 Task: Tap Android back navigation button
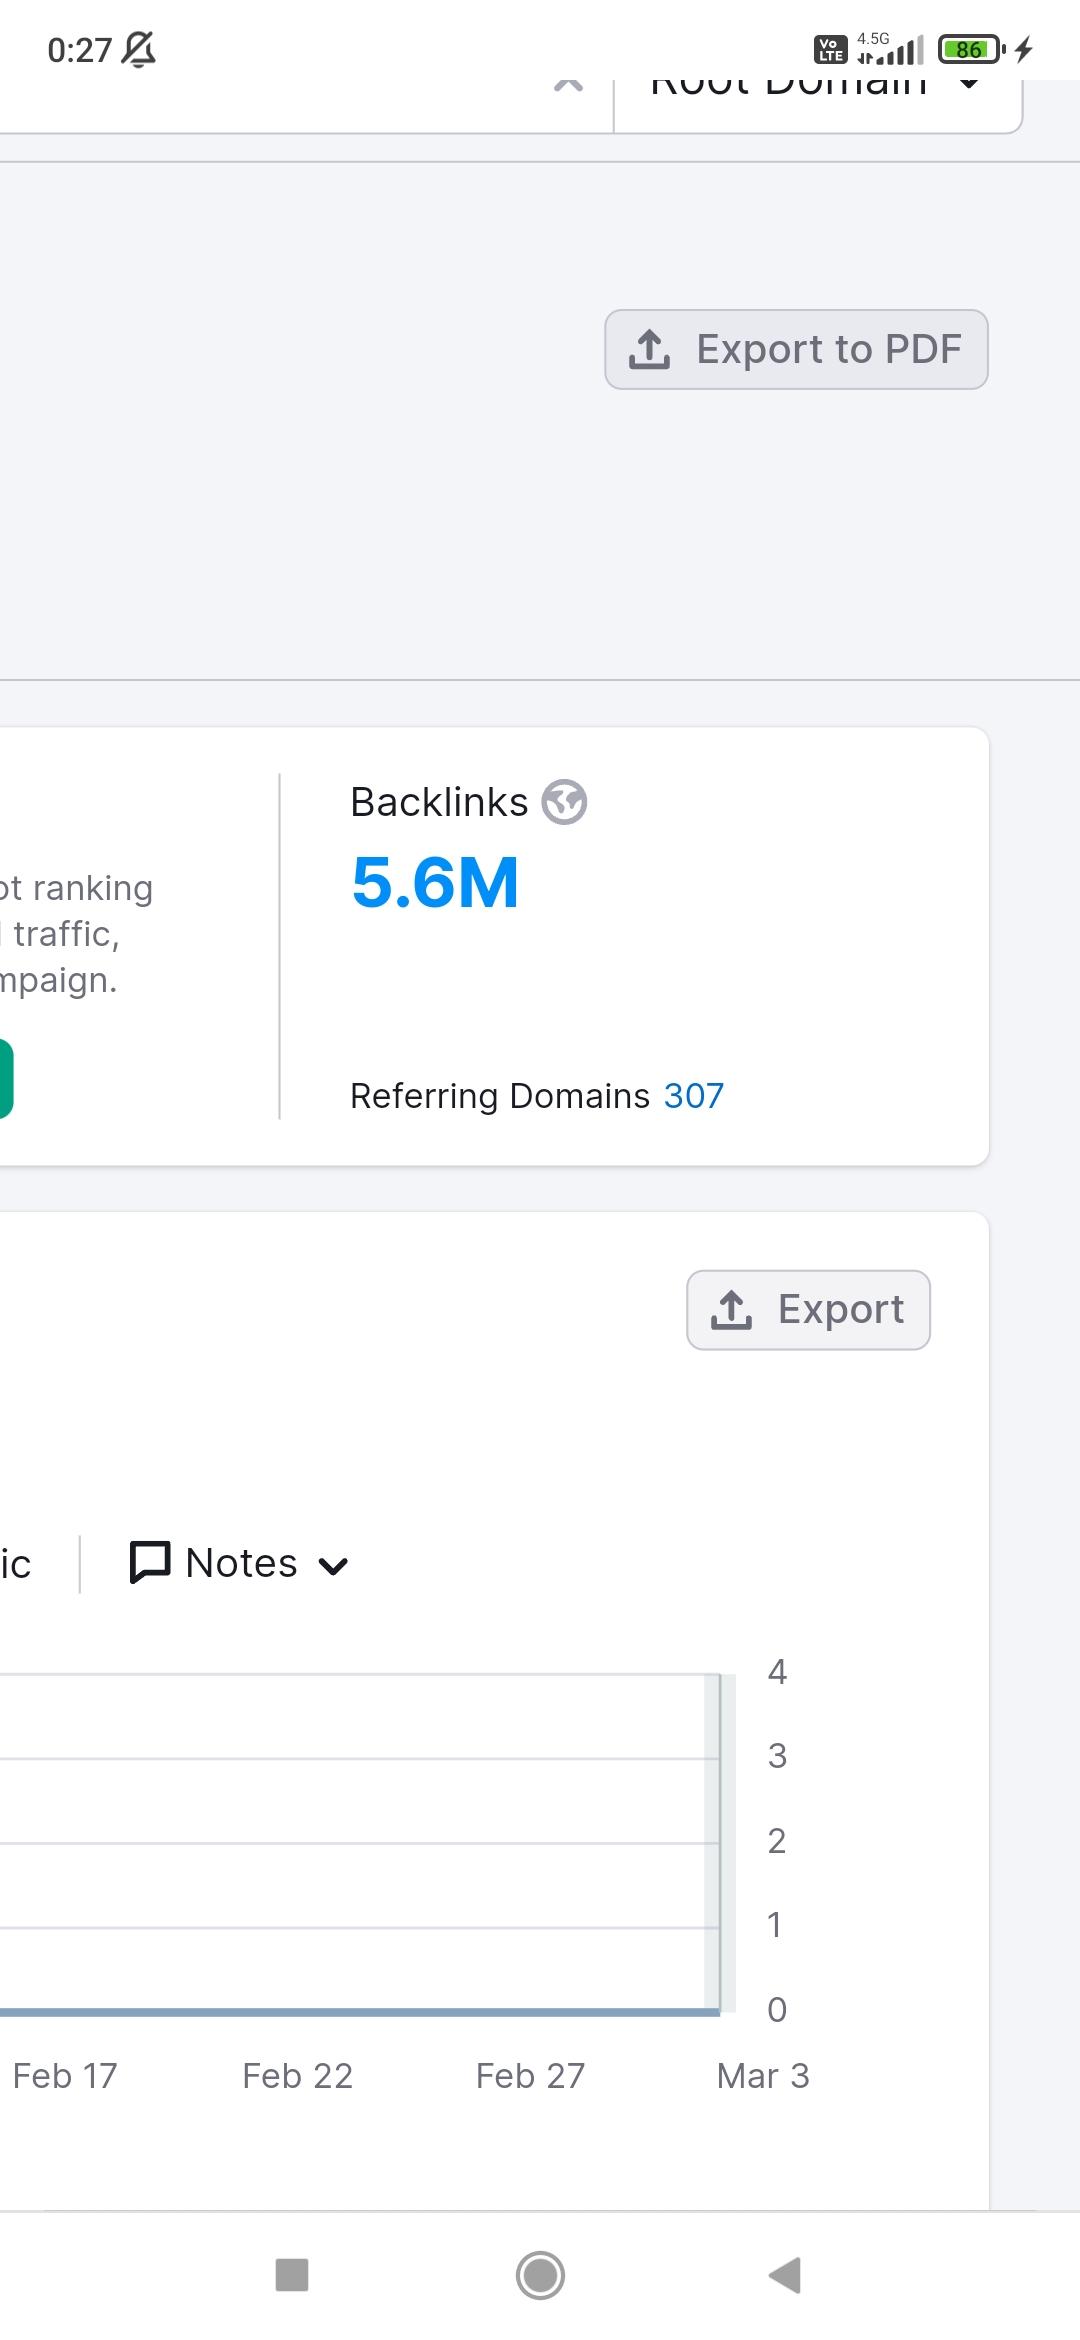pyautogui.click(x=785, y=2275)
